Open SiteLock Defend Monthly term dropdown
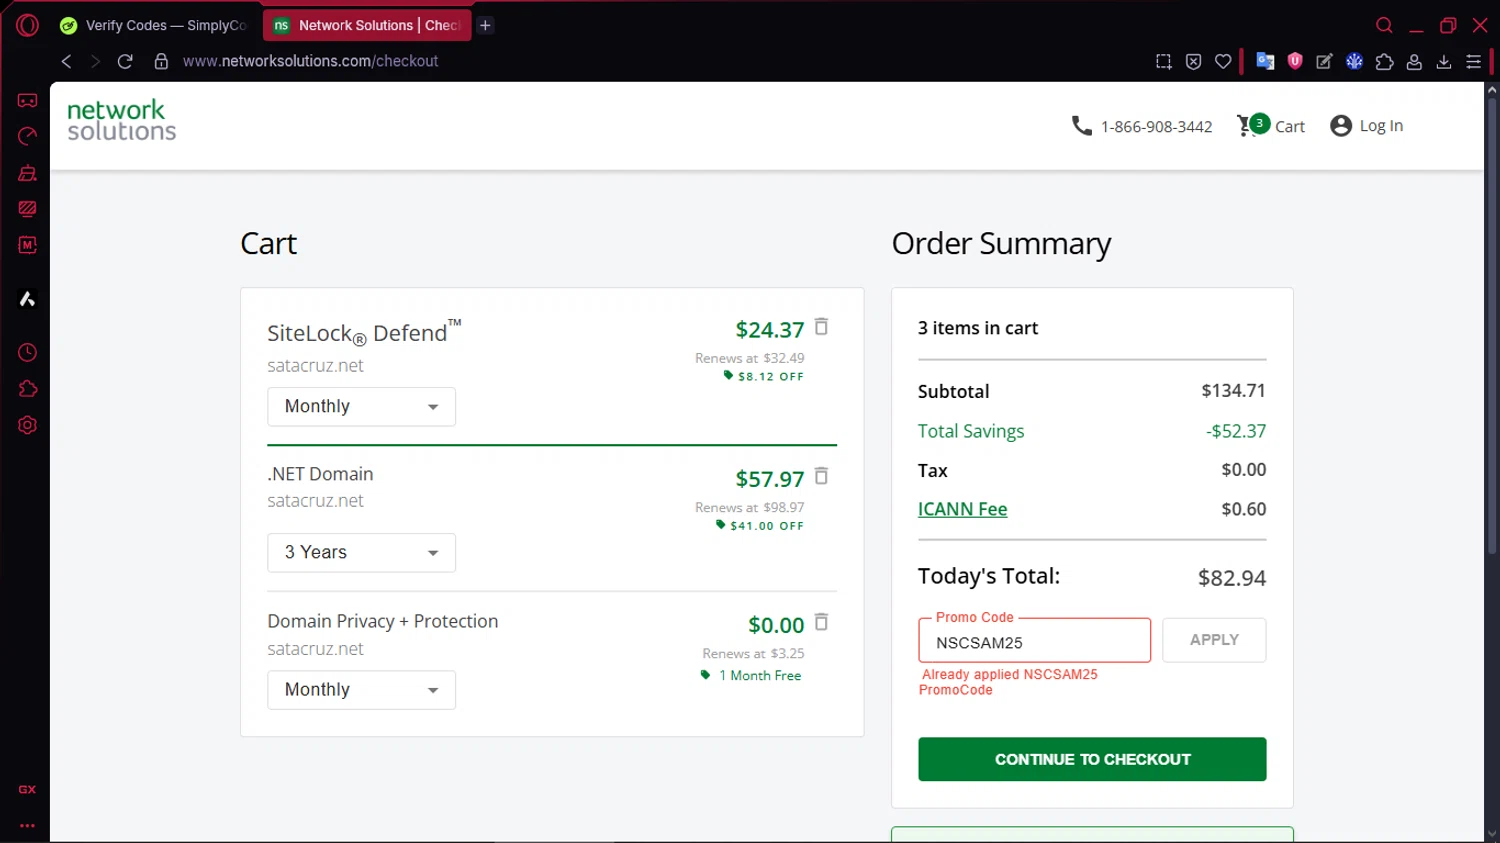The height and width of the screenshot is (843, 1500). [x=361, y=407]
